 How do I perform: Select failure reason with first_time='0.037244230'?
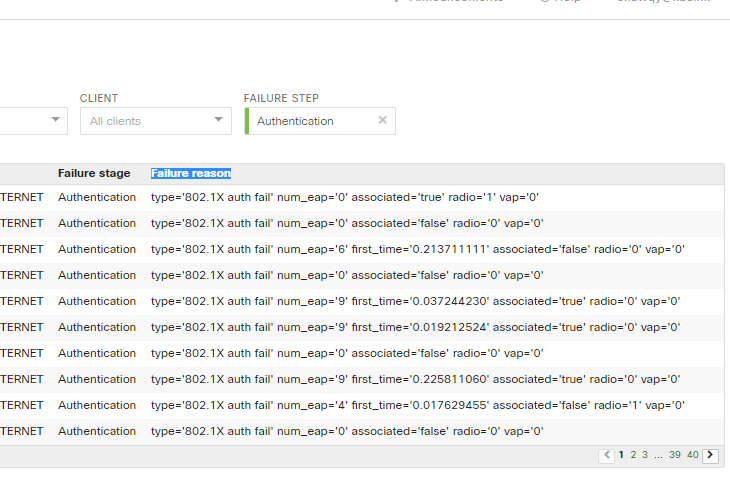click(415, 301)
